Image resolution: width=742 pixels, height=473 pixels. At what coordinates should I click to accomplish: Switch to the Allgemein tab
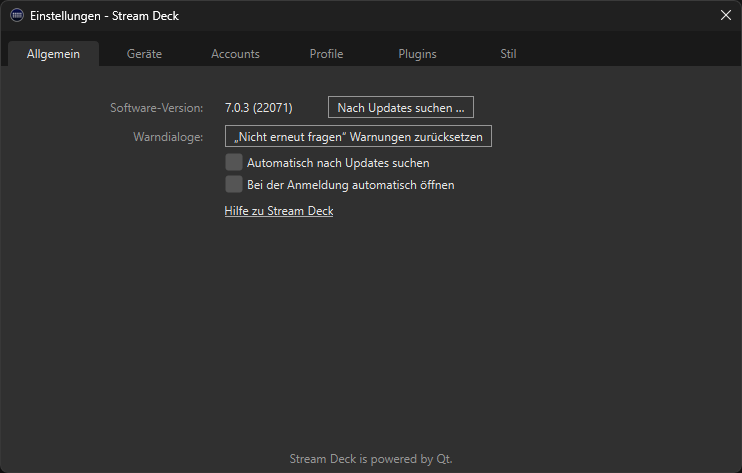click(53, 54)
